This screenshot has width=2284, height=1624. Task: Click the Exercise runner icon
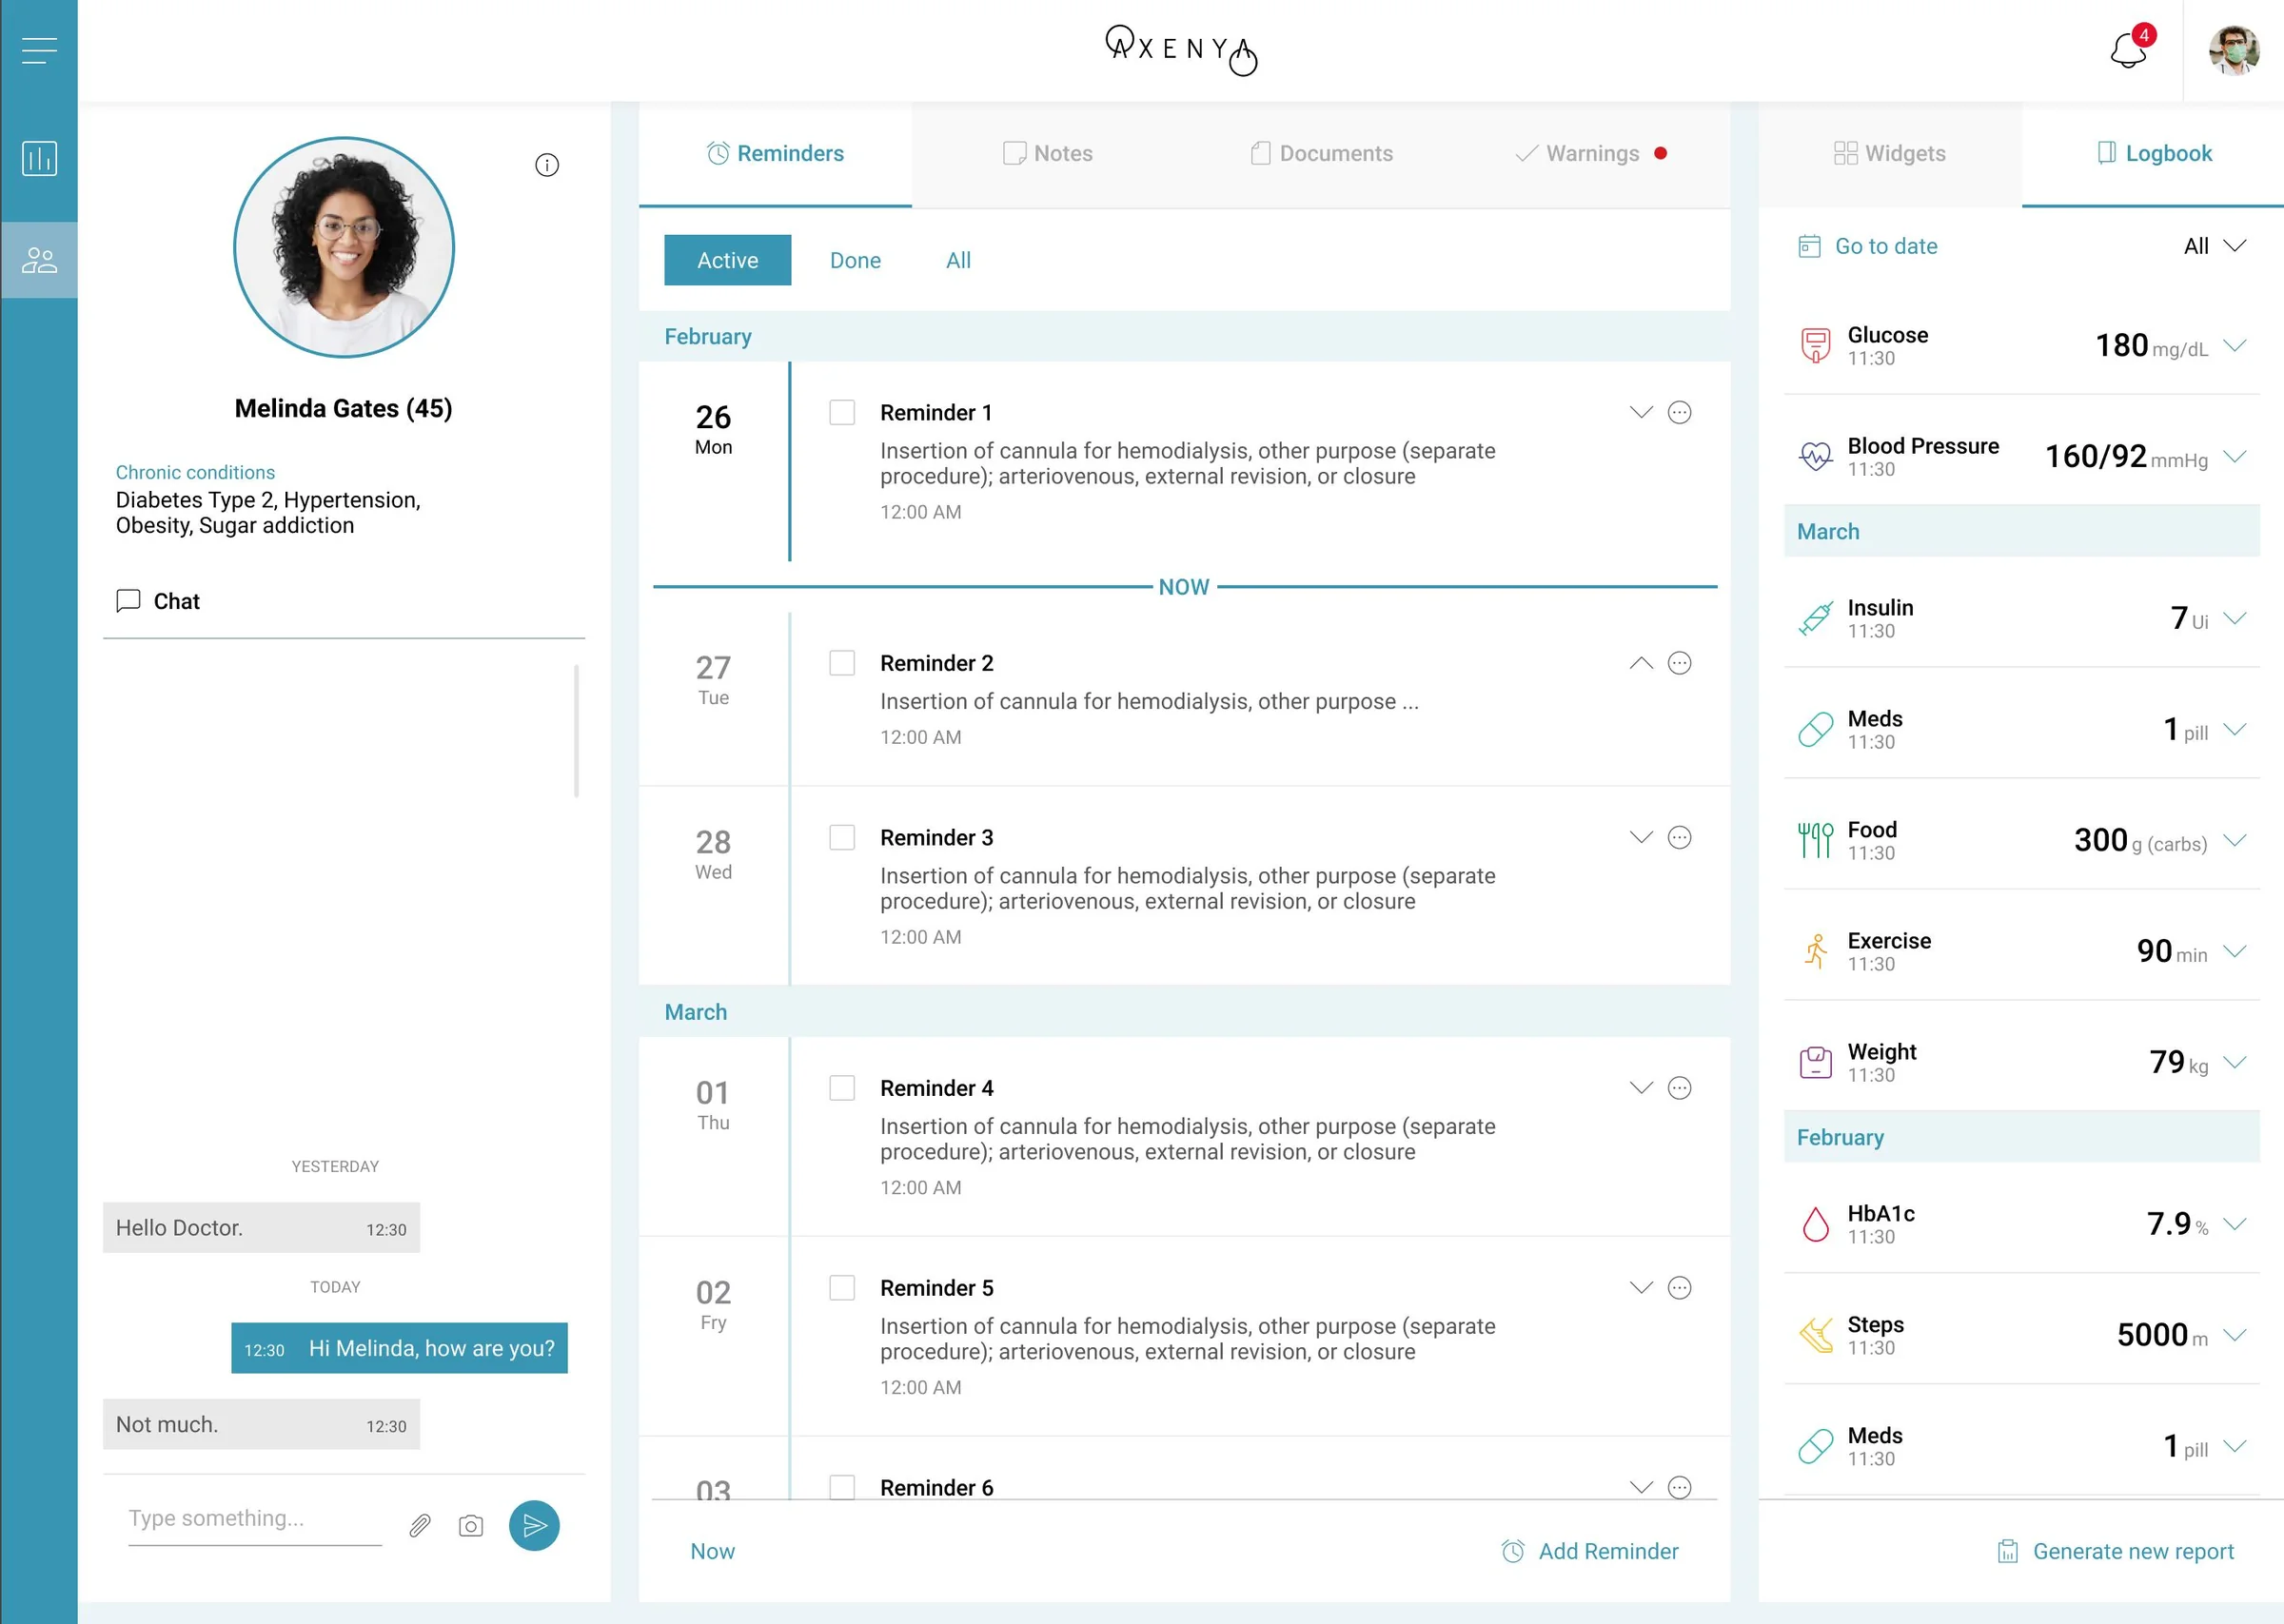(x=1815, y=951)
